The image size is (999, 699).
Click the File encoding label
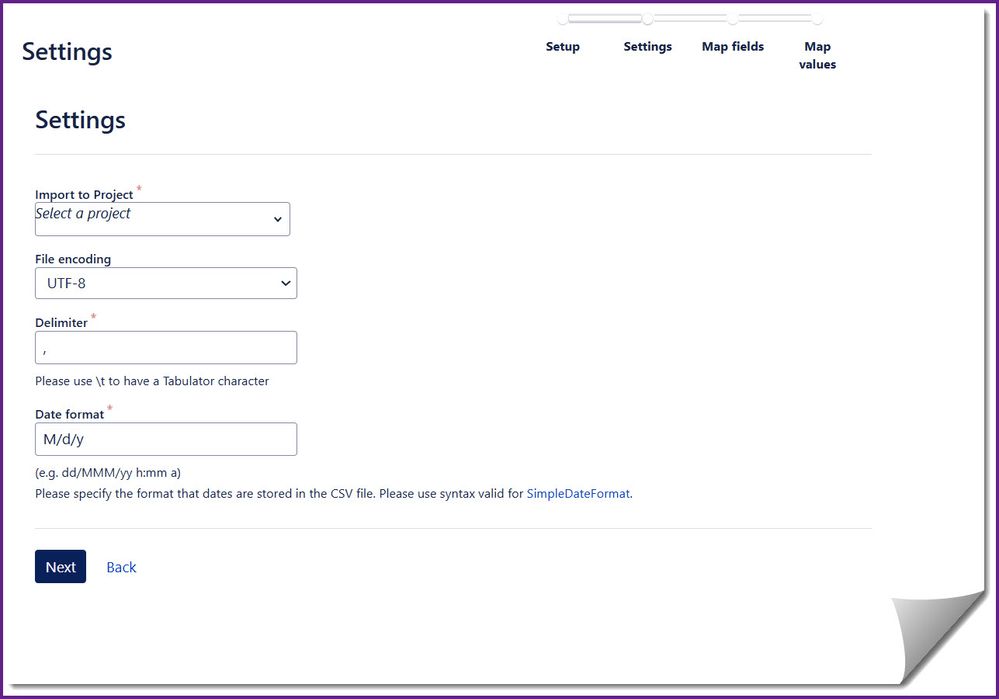(x=73, y=259)
